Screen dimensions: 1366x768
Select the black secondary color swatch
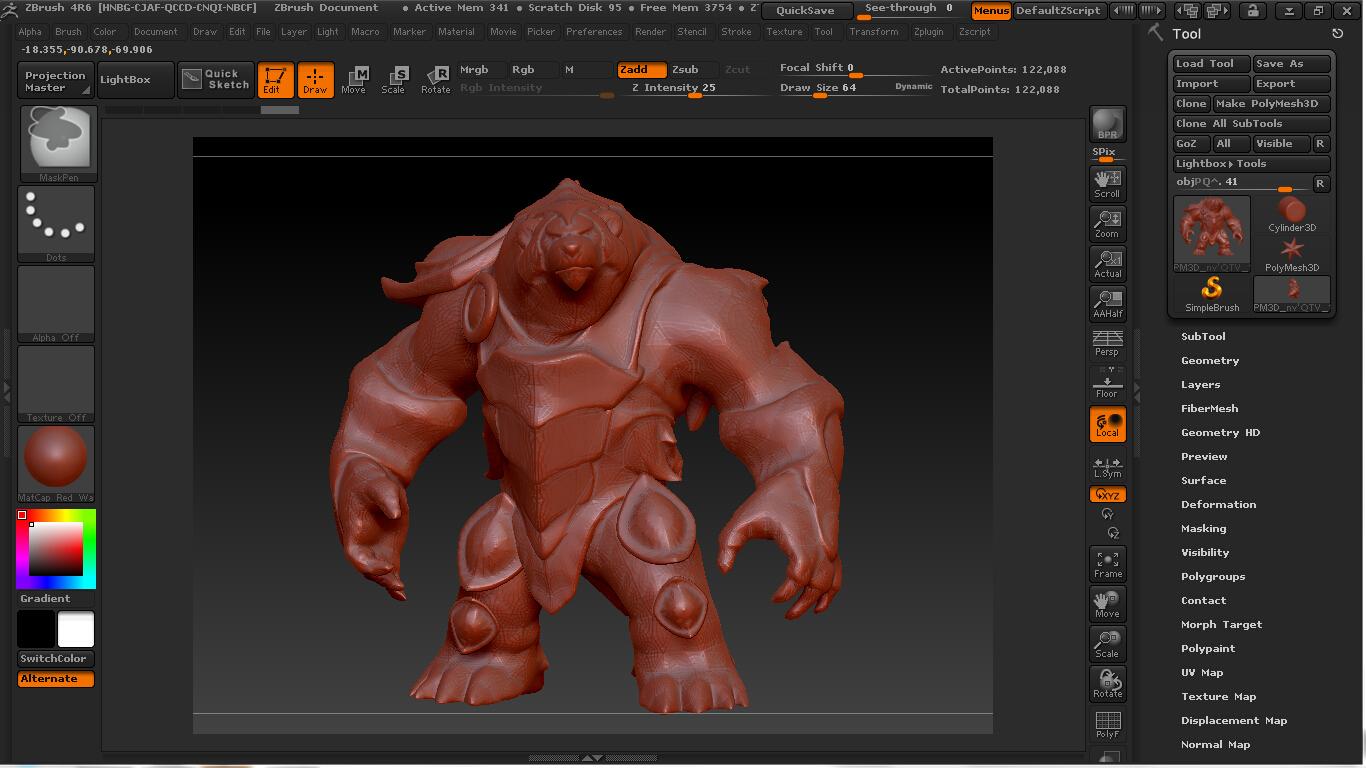36,629
